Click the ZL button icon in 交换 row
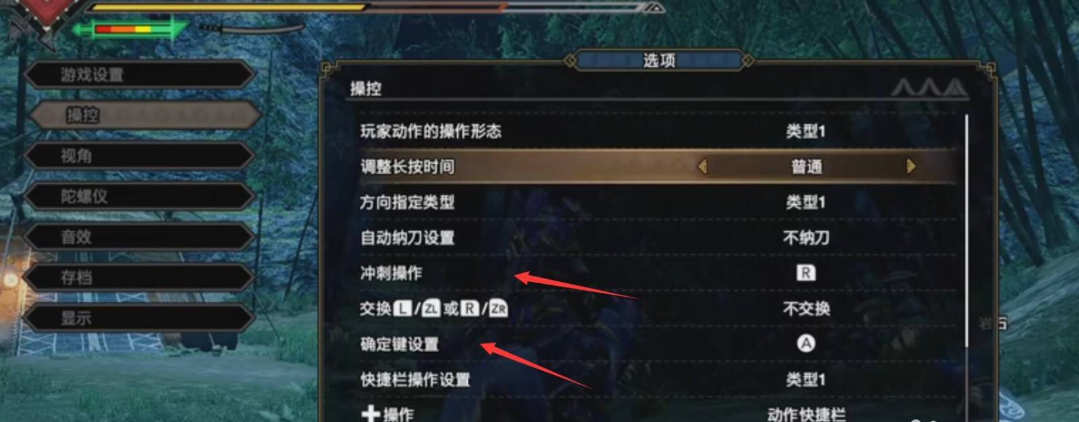 (431, 308)
